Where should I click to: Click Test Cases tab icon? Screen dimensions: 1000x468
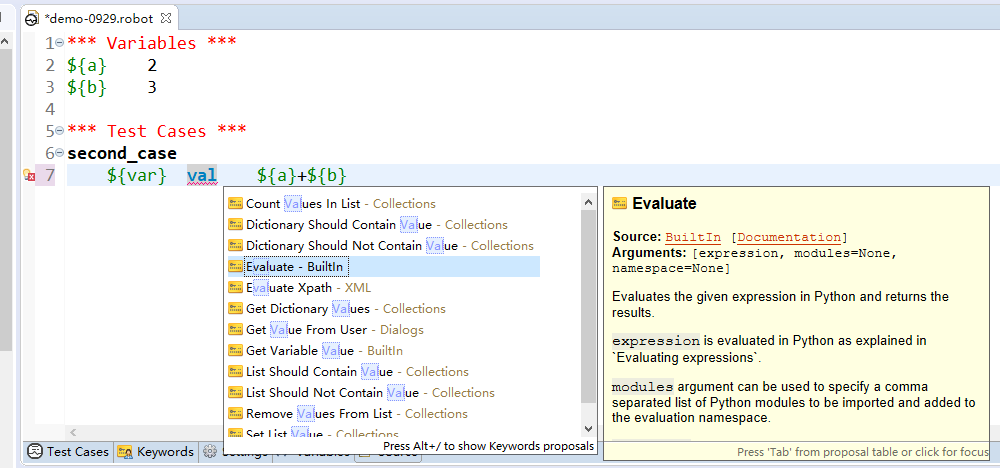point(35,451)
